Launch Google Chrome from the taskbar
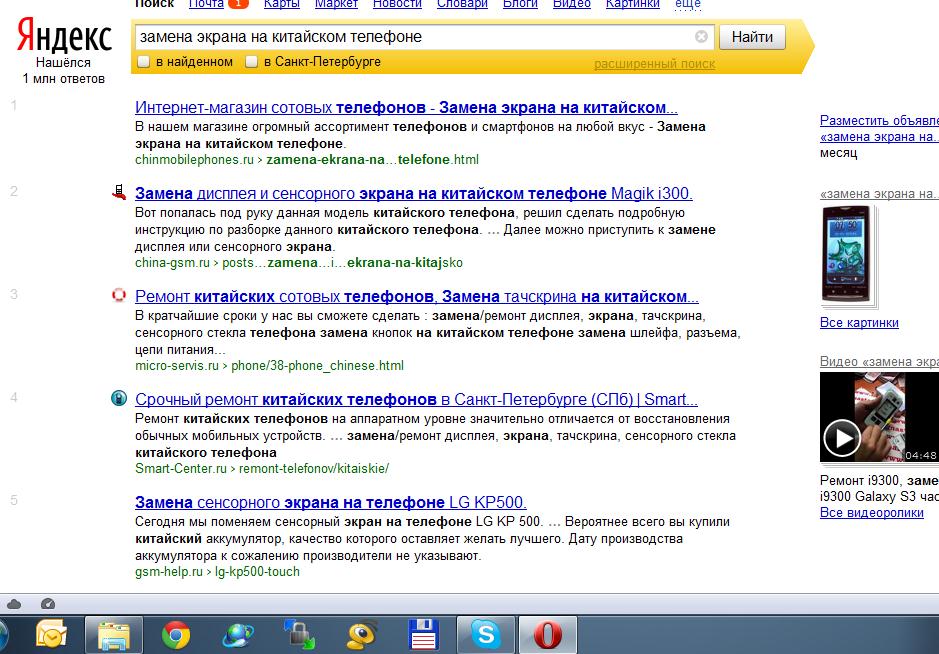This screenshot has height=654, width=939. [176, 635]
